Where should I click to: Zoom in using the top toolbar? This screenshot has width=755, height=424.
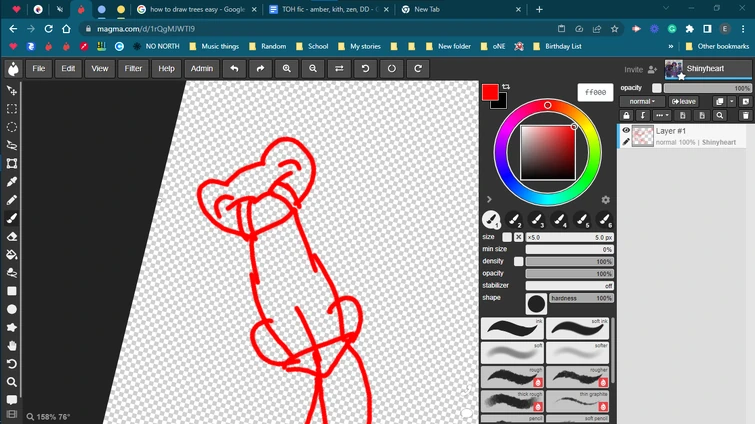point(286,69)
